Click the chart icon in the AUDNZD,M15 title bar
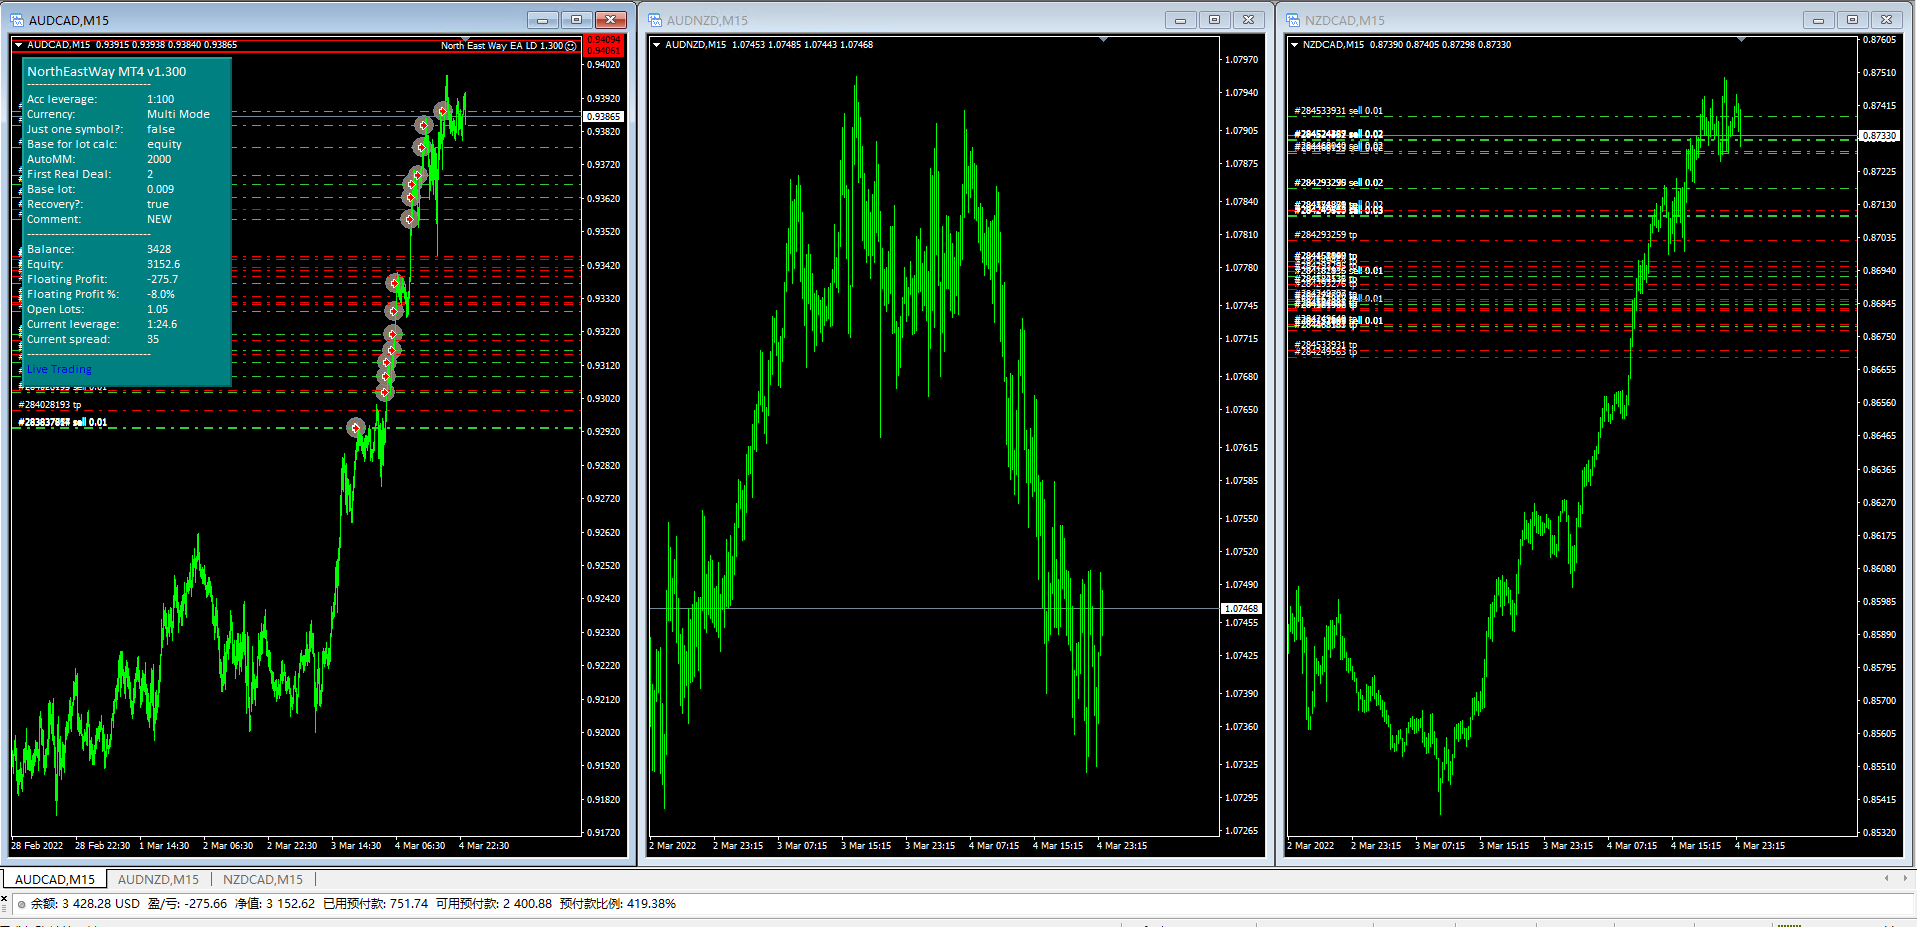This screenshot has height=927, width=1917. [655, 20]
